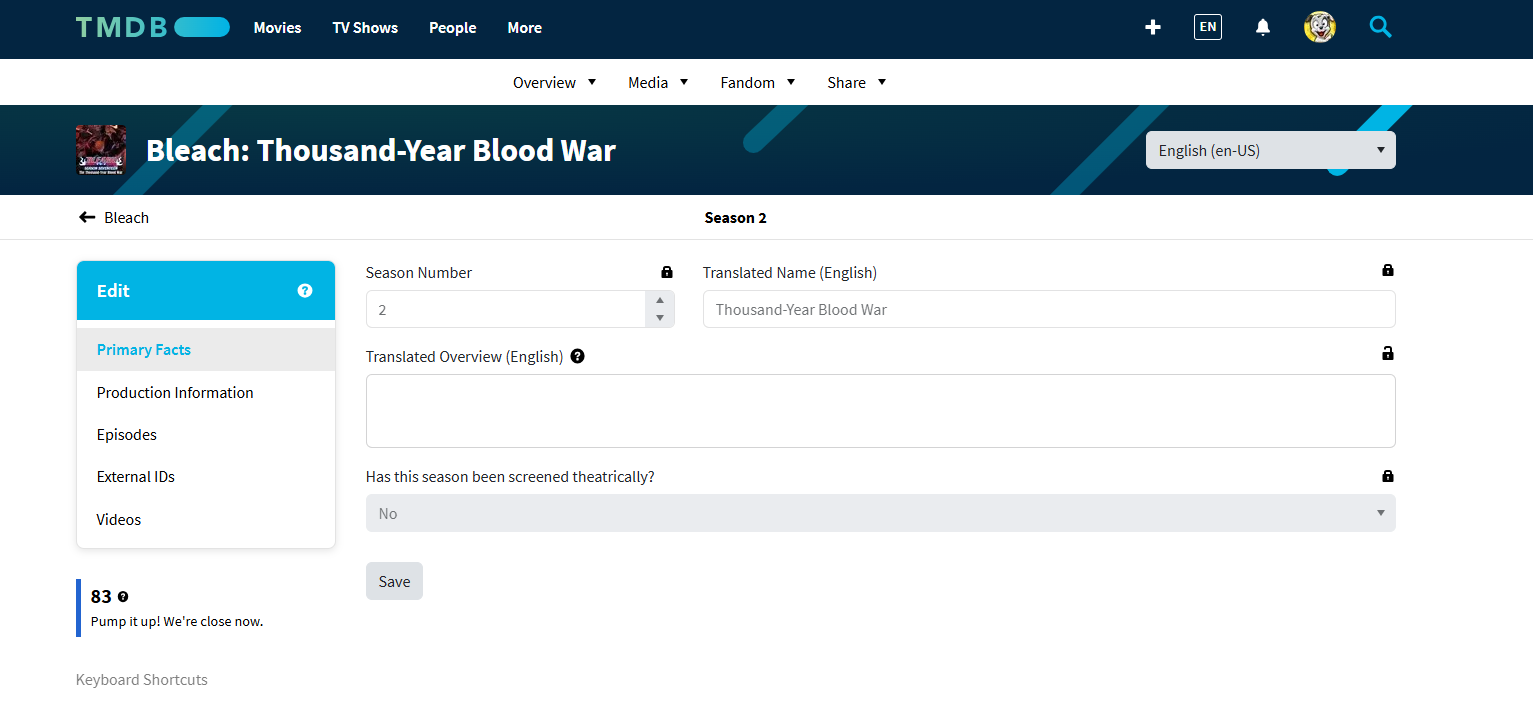Click the lock icon for Season Number

pos(667,272)
